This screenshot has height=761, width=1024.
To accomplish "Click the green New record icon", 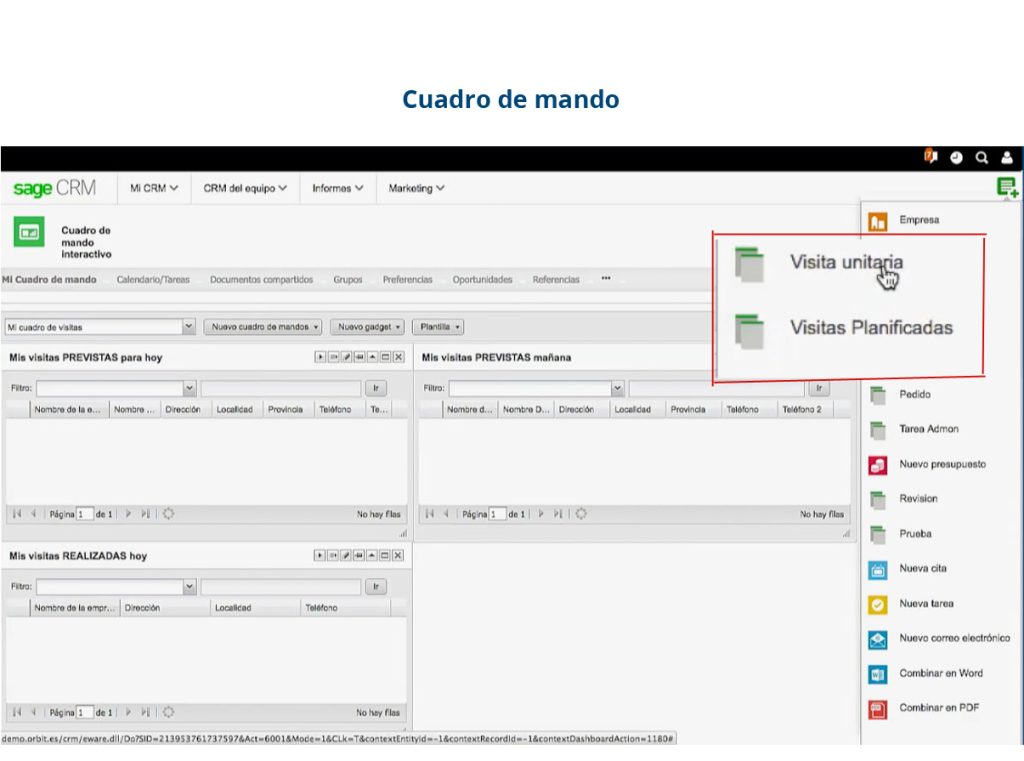I will pos(1006,187).
